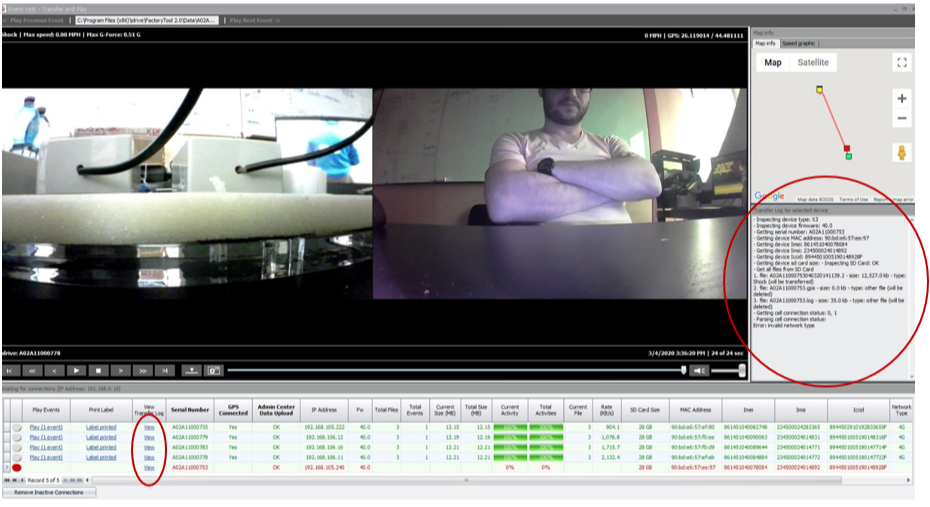Screen dimensions: 930x507
Task: Select IP address cell 192.168.105.222
Action: point(324,427)
